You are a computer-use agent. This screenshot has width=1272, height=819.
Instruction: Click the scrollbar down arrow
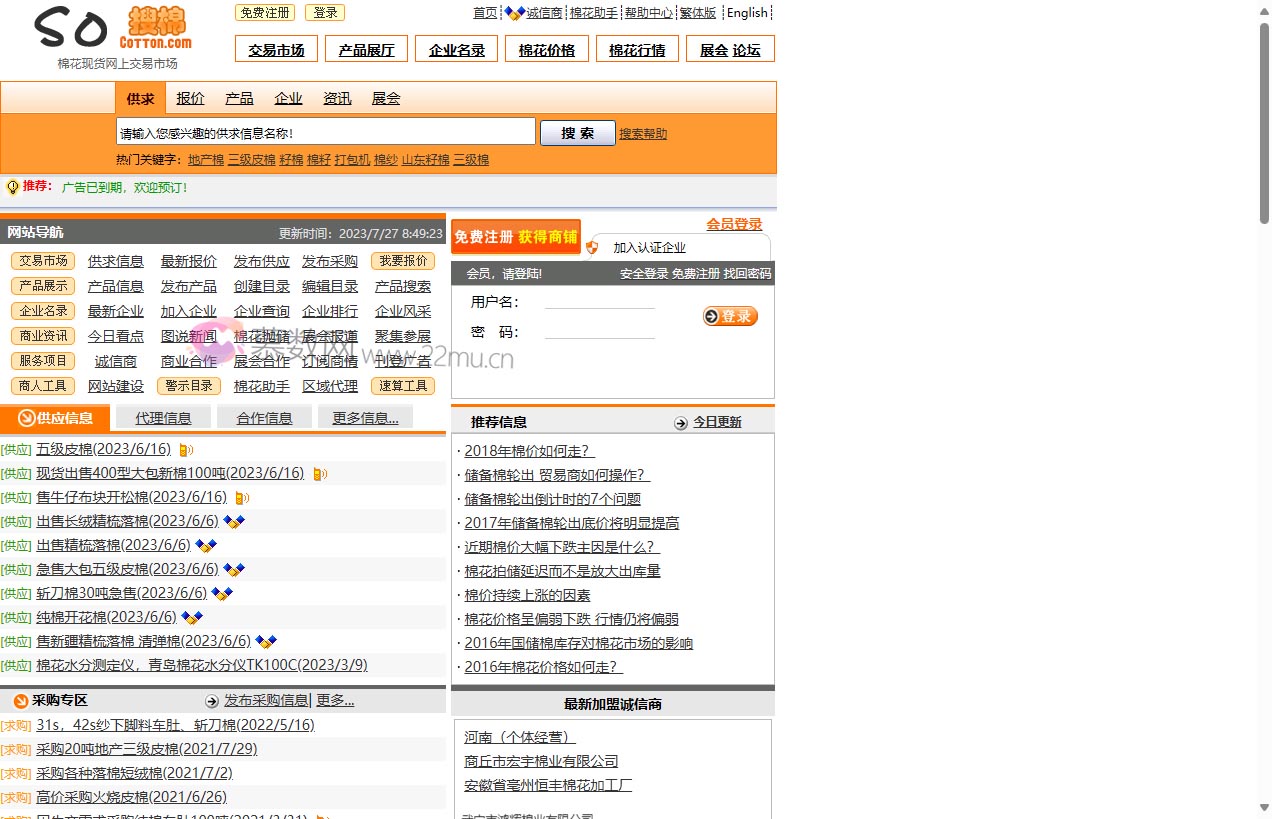(1263, 808)
